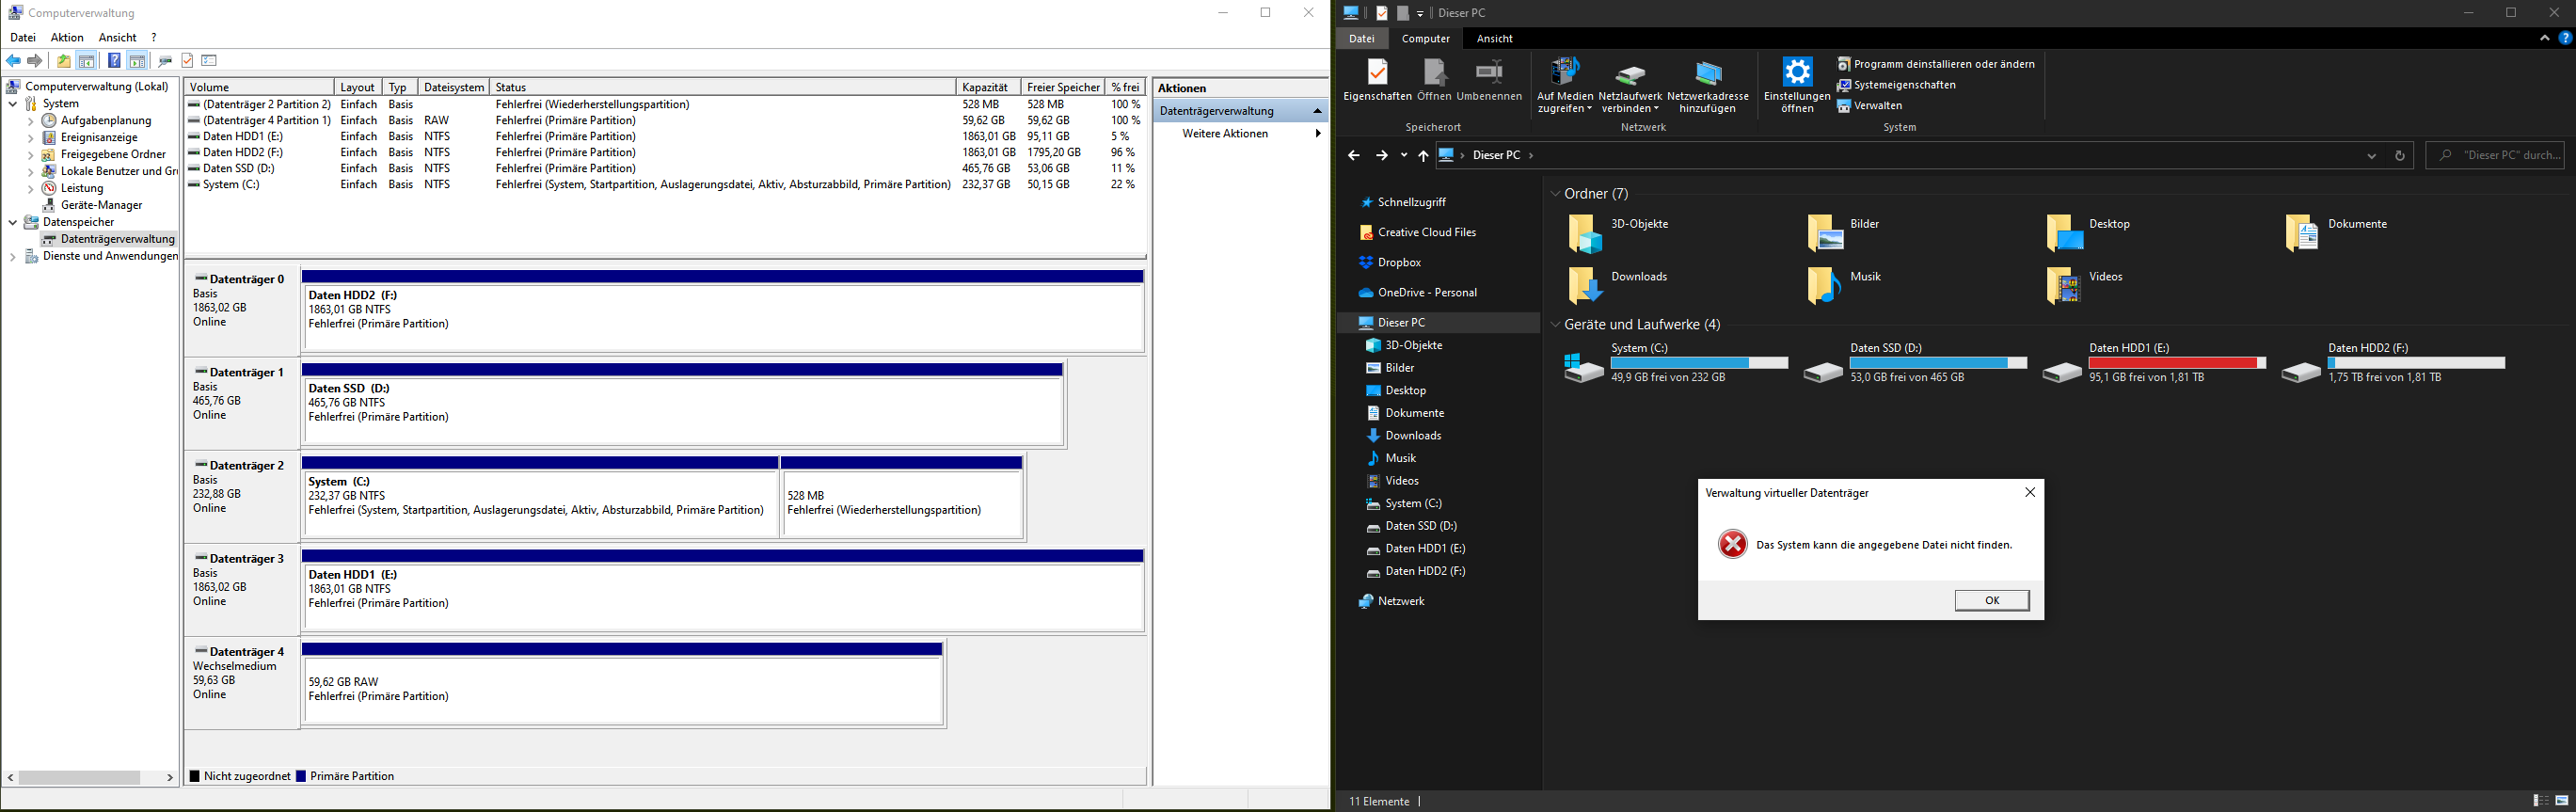
Task: Click the System (C:) capacity bar
Action: pyautogui.click(x=1699, y=363)
